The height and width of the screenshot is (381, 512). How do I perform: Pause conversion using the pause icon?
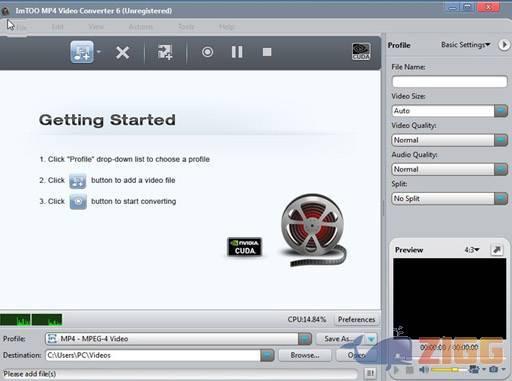(x=237, y=52)
